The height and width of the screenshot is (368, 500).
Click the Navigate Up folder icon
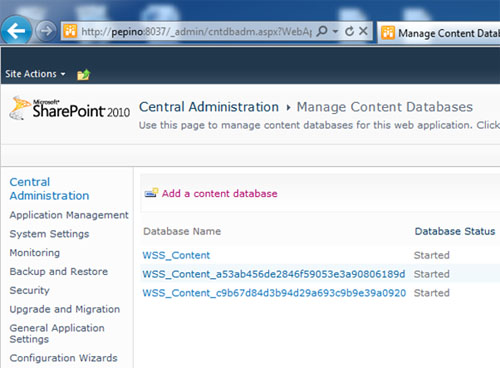(x=83, y=74)
